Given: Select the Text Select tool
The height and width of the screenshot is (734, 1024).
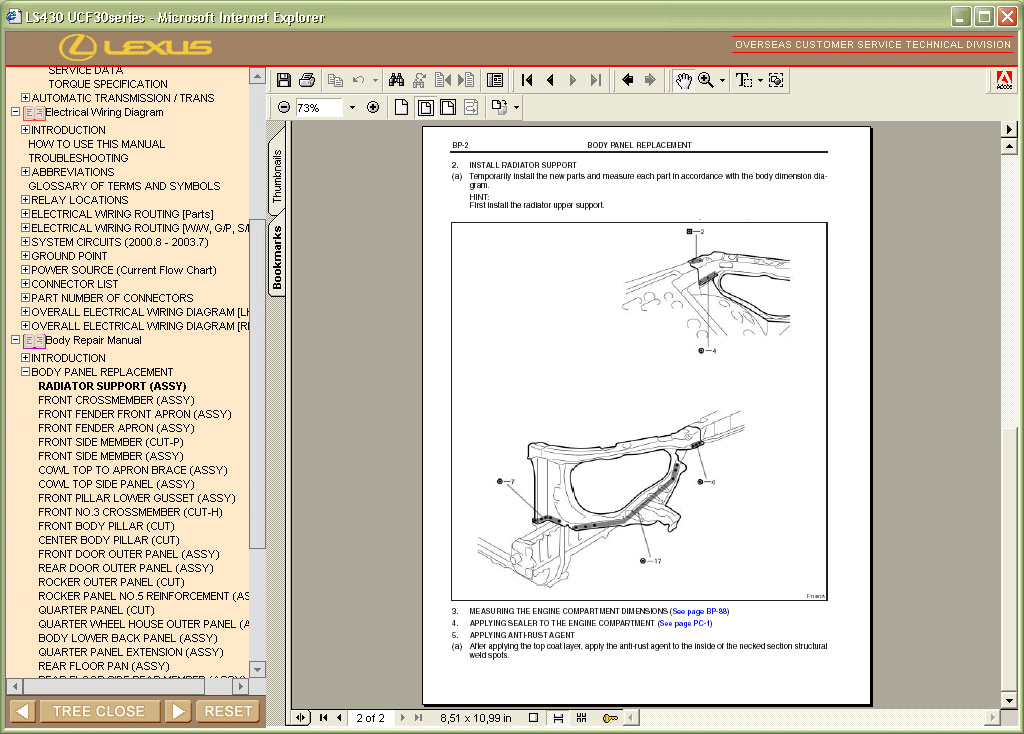Looking at the screenshot, I should (743, 80).
